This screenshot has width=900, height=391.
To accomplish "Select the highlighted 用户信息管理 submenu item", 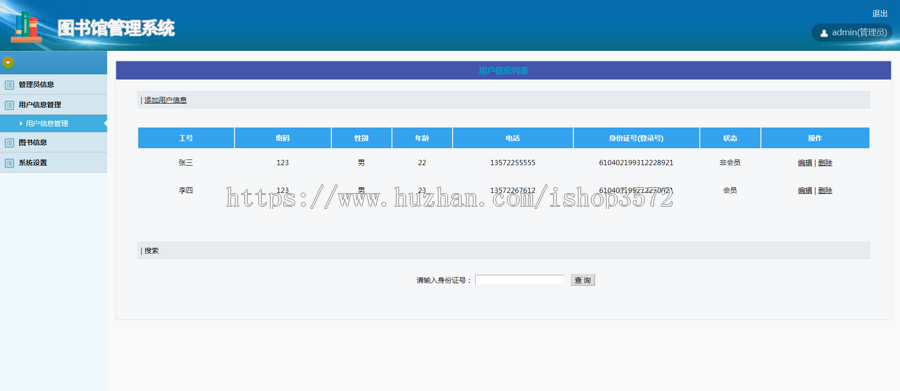I will point(53,123).
